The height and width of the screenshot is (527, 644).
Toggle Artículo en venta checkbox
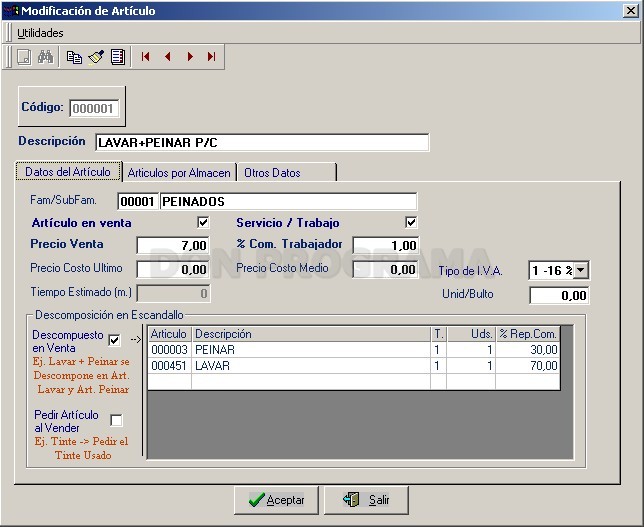(x=203, y=222)
